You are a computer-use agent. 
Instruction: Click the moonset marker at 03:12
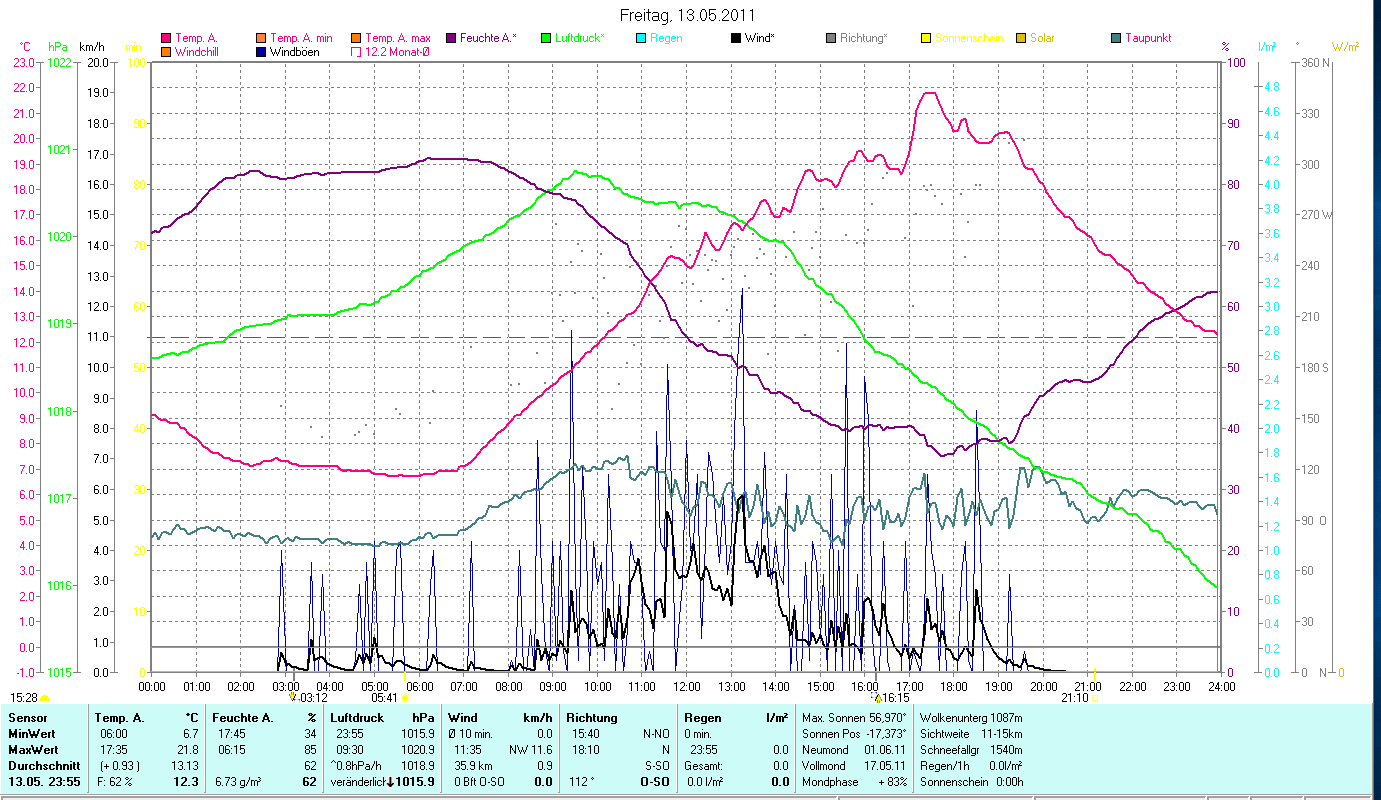click(x=293, y=697)
